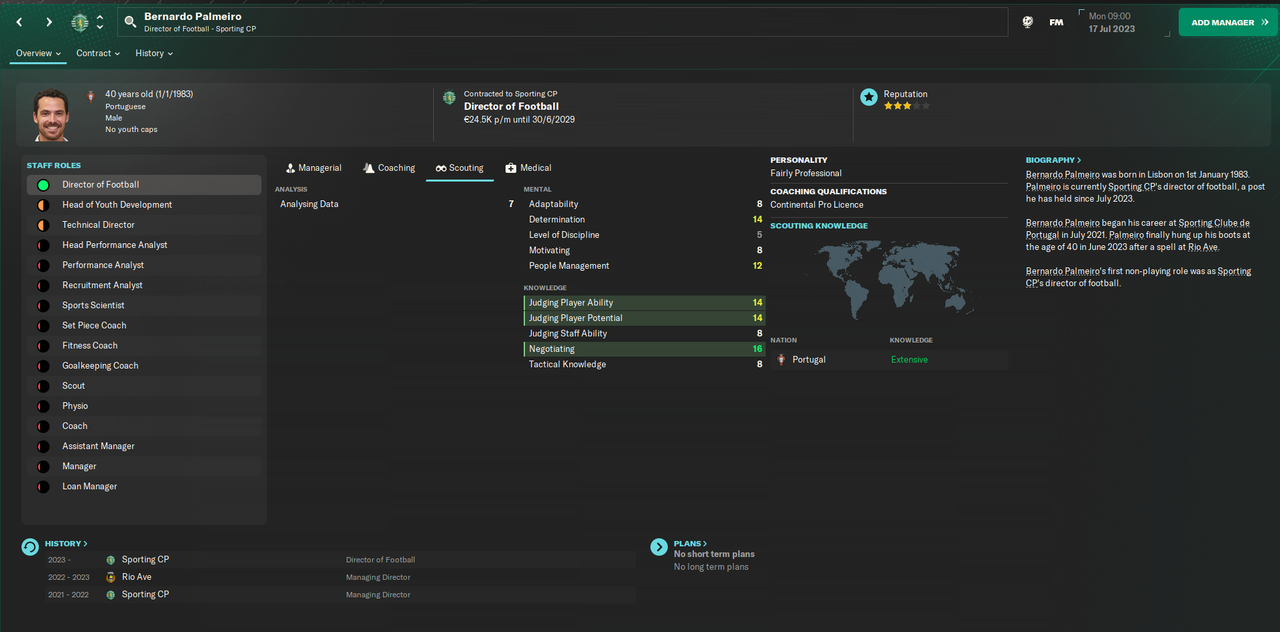Click the Analysing Data attribute
Screen dimensions: 1280x632
coord(396,204)
